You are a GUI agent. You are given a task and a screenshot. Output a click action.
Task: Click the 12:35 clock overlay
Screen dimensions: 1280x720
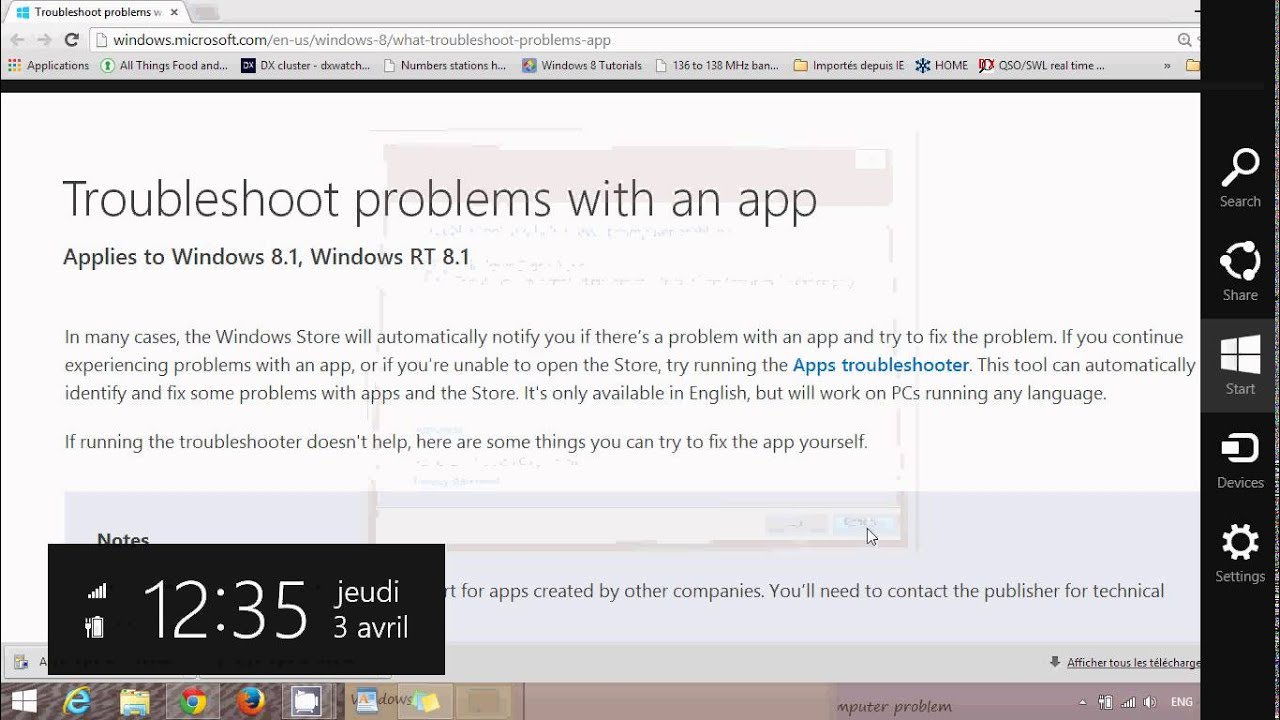(226, 609)
